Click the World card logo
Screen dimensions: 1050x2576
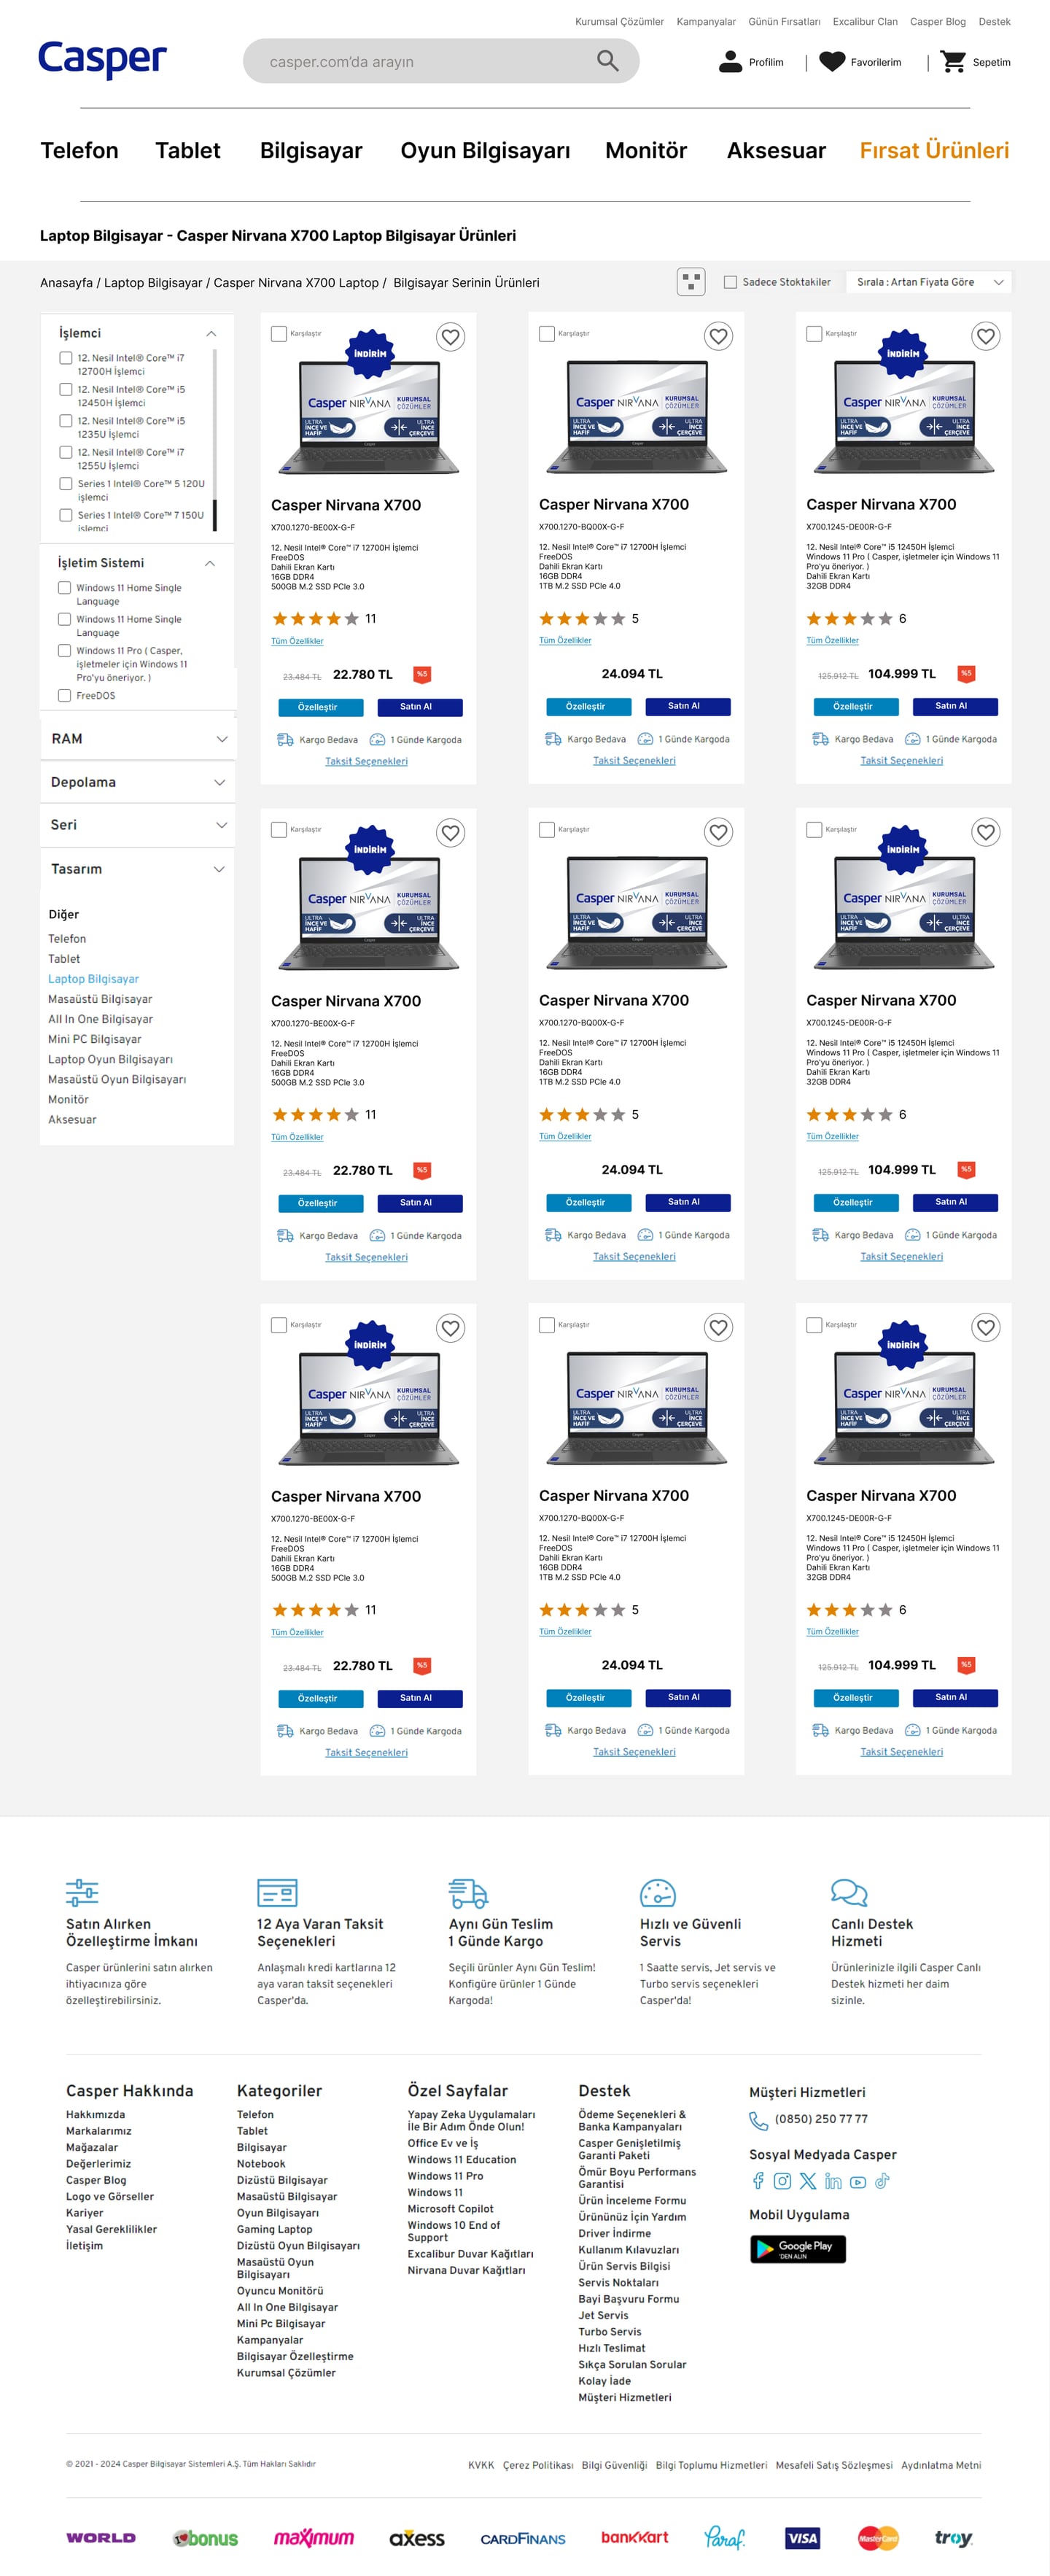click(x=101, y=2537)
